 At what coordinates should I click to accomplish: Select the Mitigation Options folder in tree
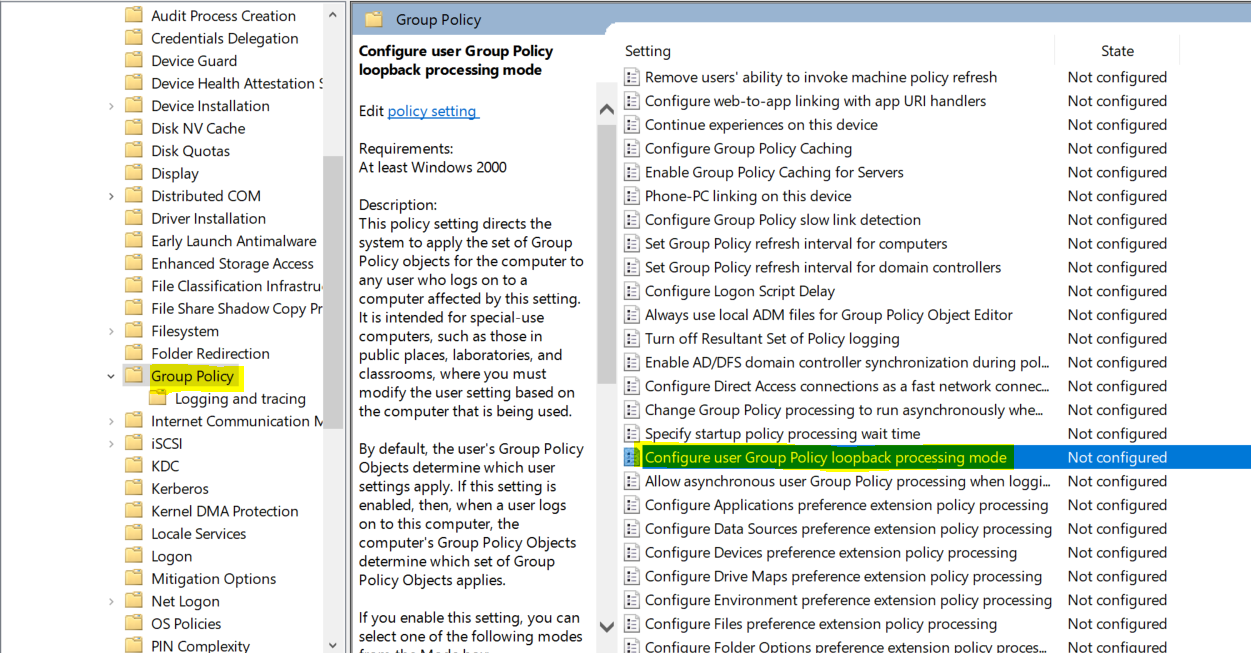[x=212, y=579]
